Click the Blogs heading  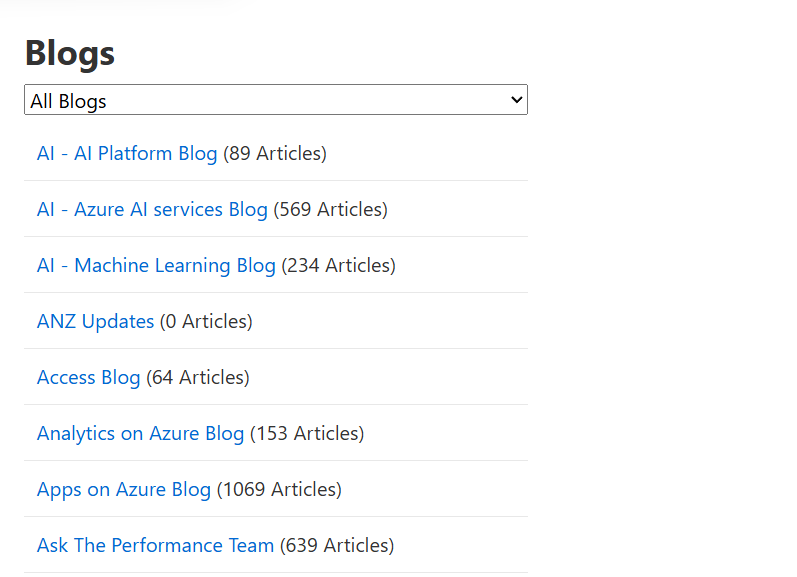point(70,53)
